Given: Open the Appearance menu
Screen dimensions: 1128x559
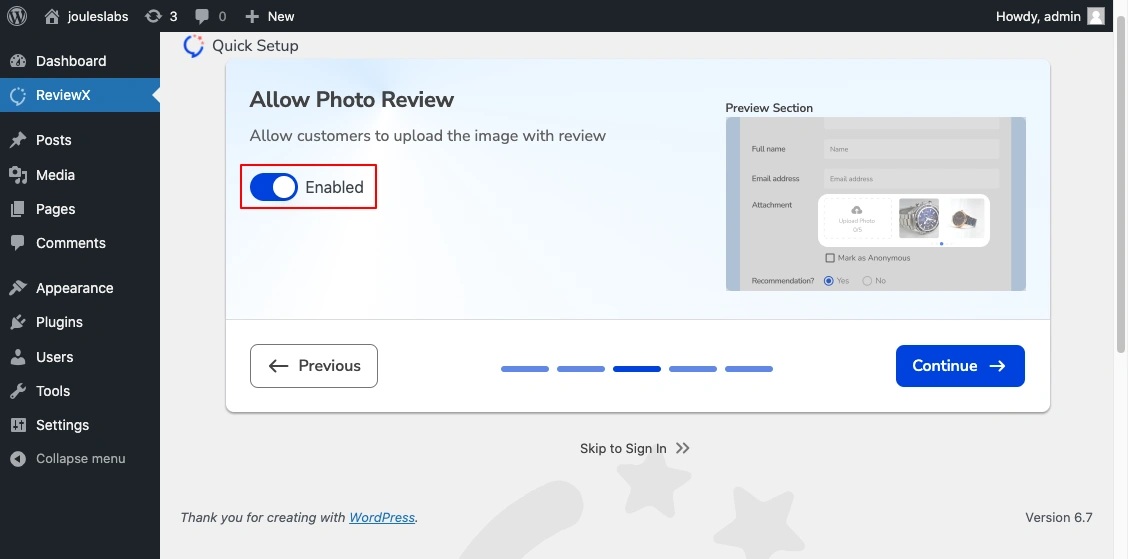Looking at the screenshot, I should point(80,288).
